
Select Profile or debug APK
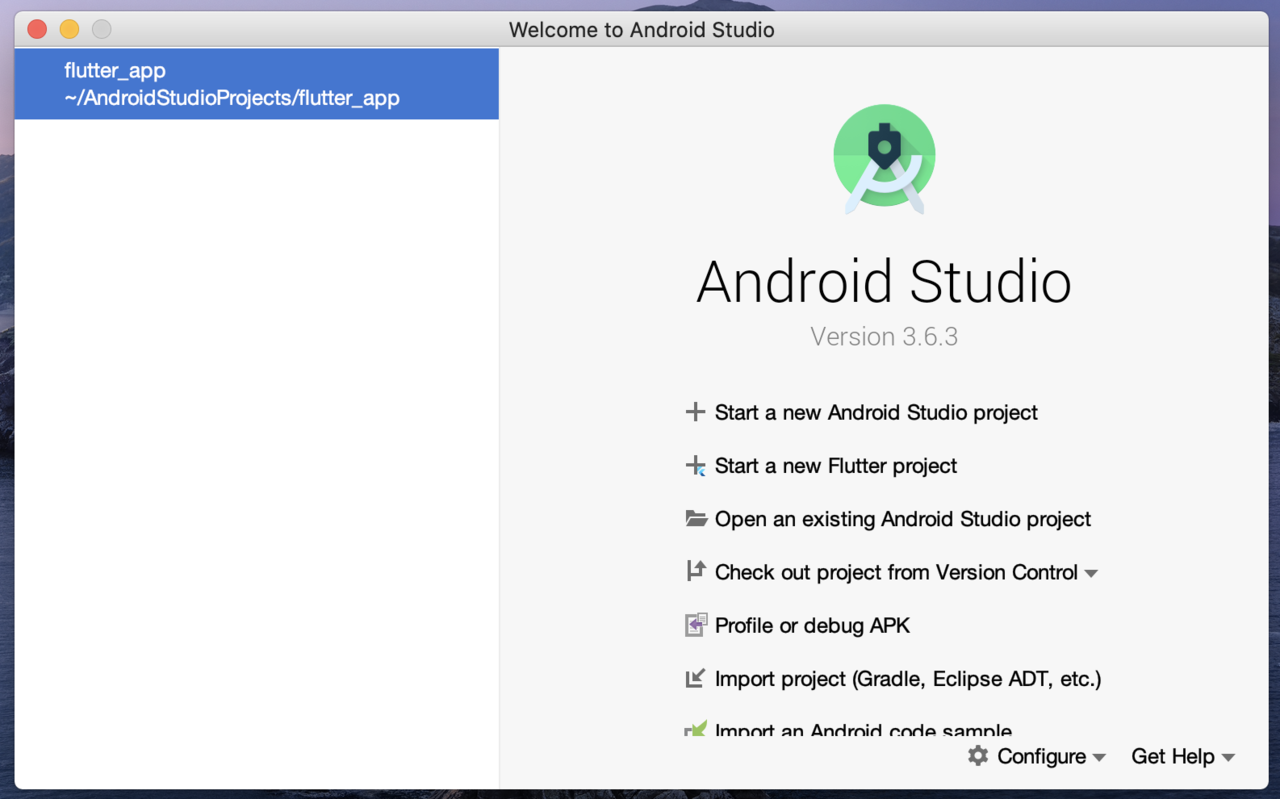(x=812, y=625)
